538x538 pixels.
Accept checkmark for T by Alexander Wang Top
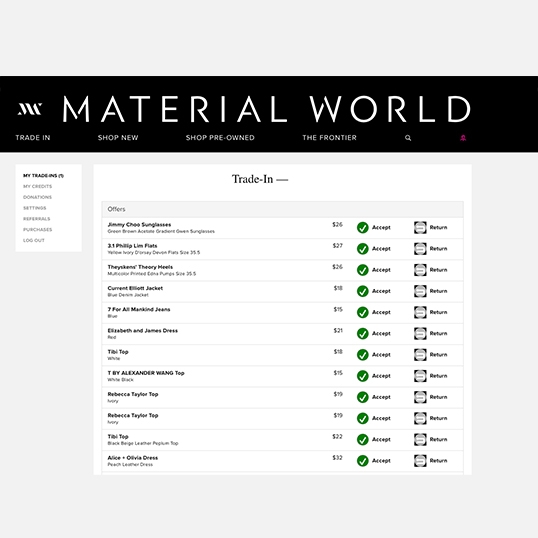point(363,376)
